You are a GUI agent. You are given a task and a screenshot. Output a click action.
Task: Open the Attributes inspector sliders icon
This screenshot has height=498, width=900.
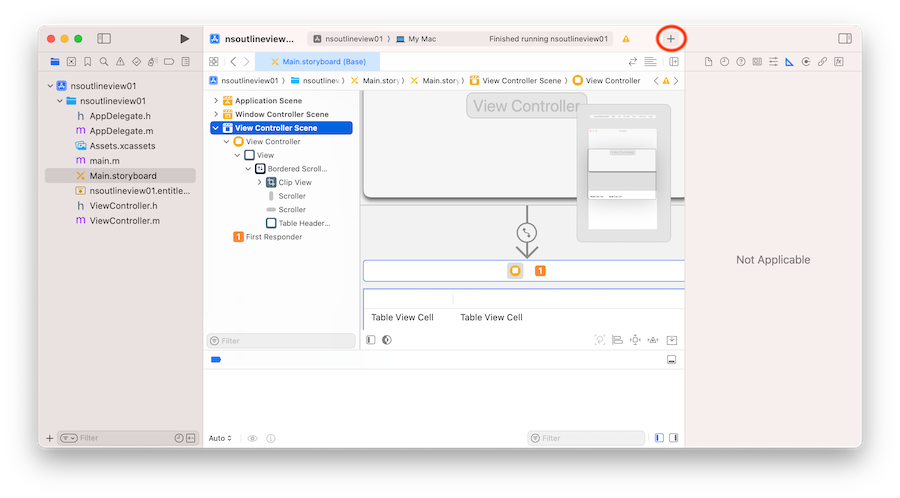point(773,62)
